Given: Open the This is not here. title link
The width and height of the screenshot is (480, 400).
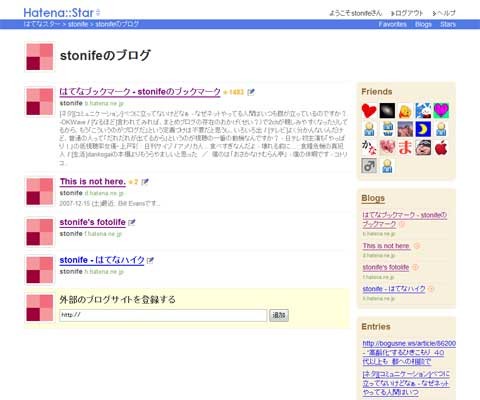Looking at the screenshot, I should 93,182.
